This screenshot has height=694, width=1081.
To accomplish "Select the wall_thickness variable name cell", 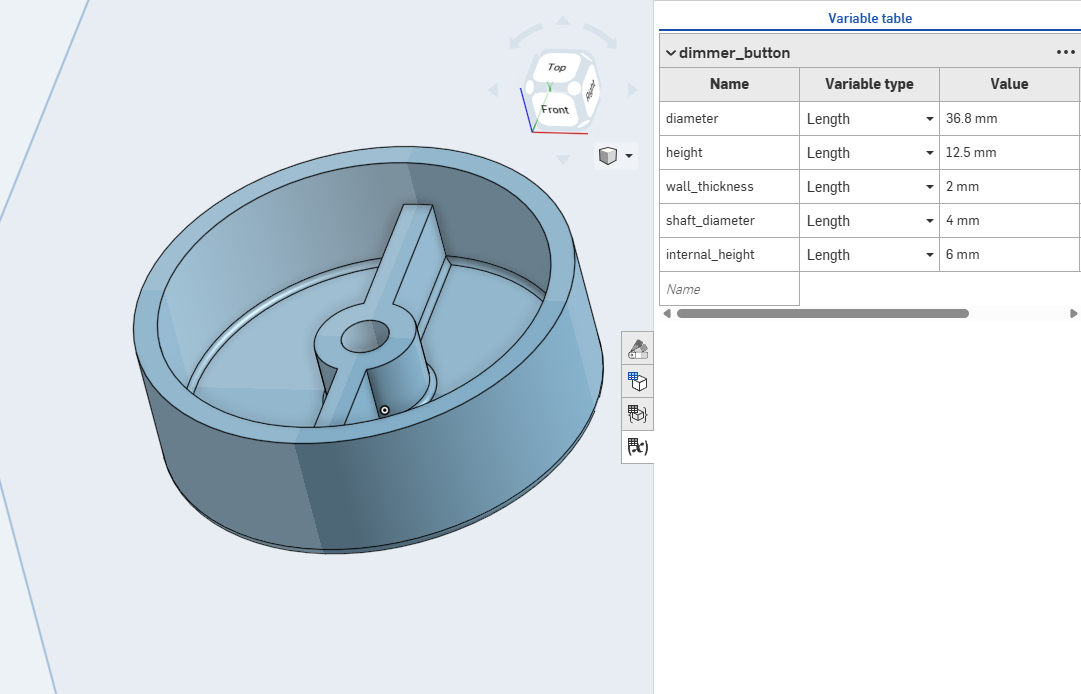I will click(x=729, y=187).
